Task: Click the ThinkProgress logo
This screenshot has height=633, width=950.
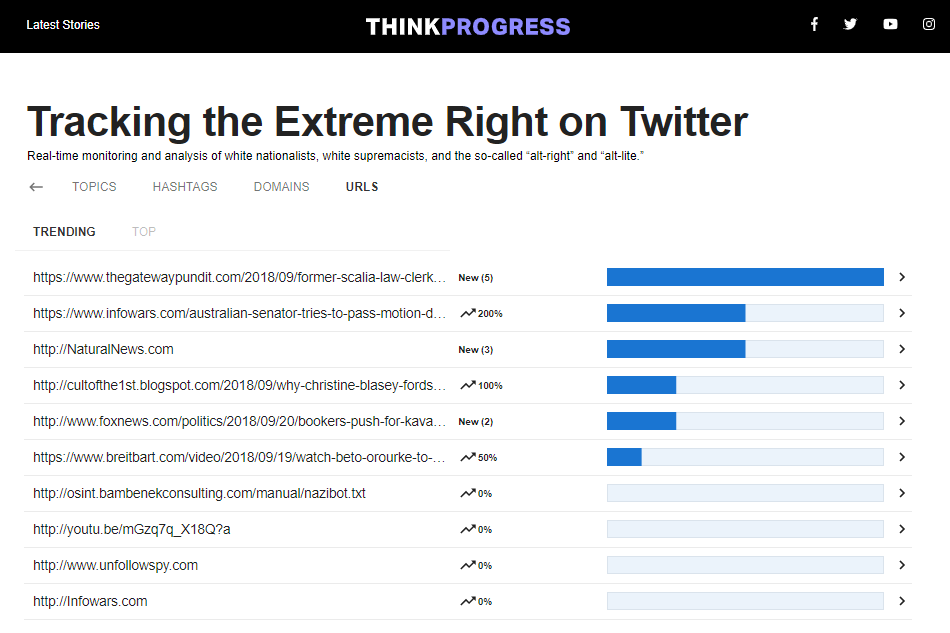Action: point(468,26)
